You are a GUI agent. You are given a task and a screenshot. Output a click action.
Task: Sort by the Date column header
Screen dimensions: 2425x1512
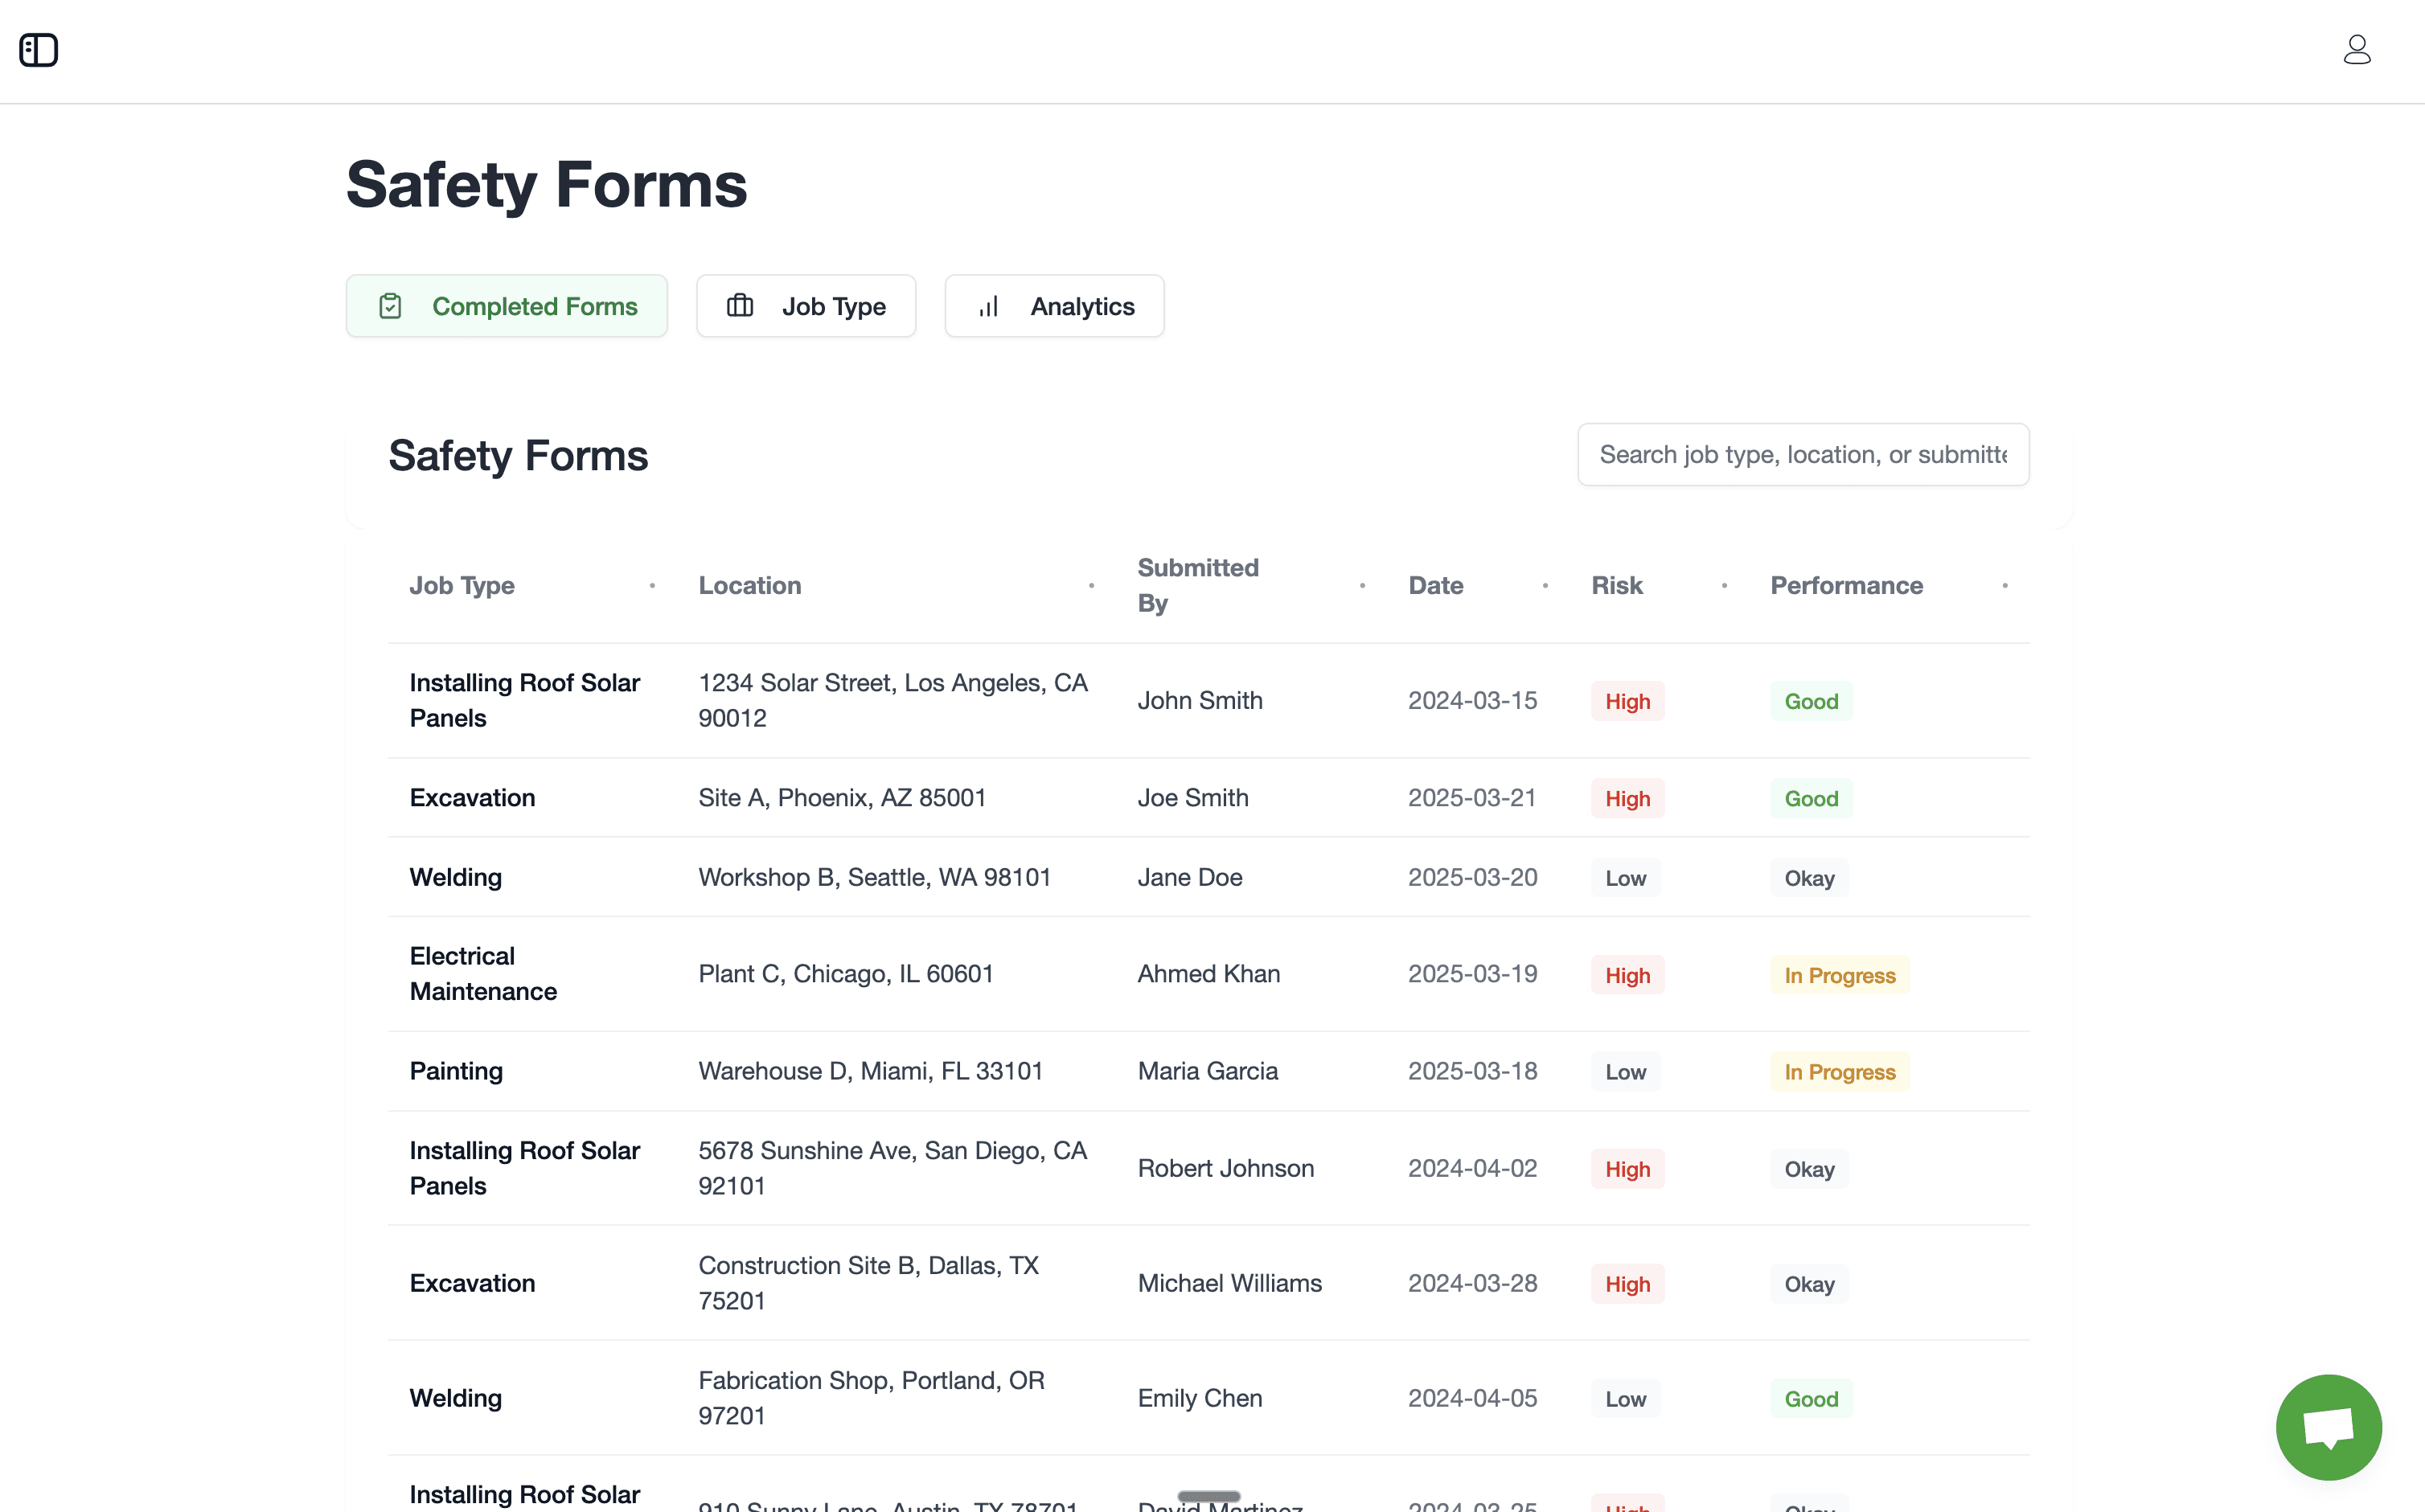pos(1436,586)
